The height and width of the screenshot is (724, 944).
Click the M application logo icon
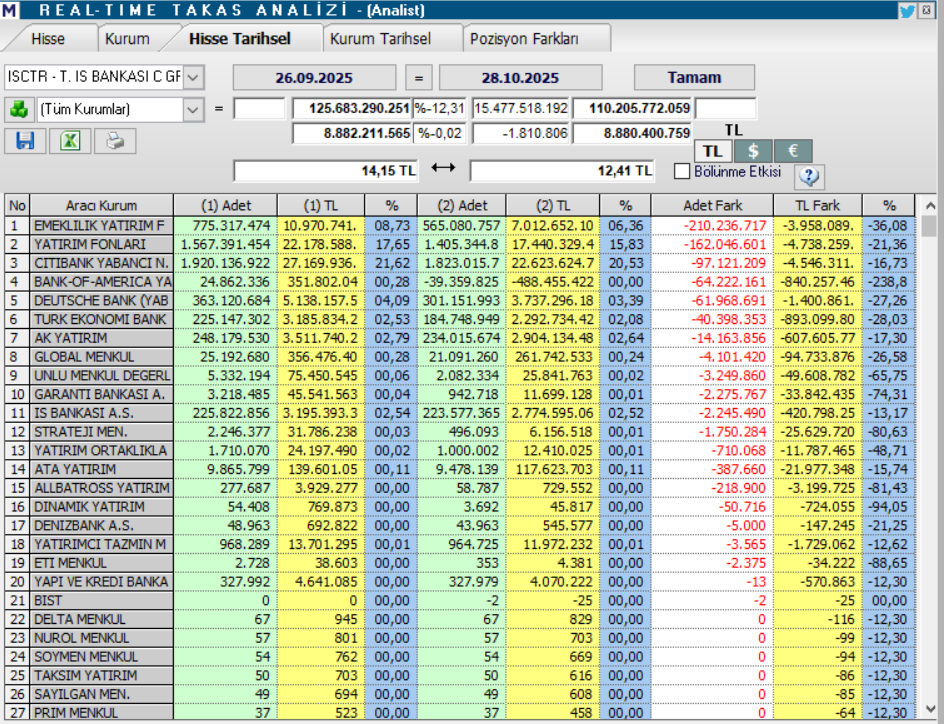(10, 11)
